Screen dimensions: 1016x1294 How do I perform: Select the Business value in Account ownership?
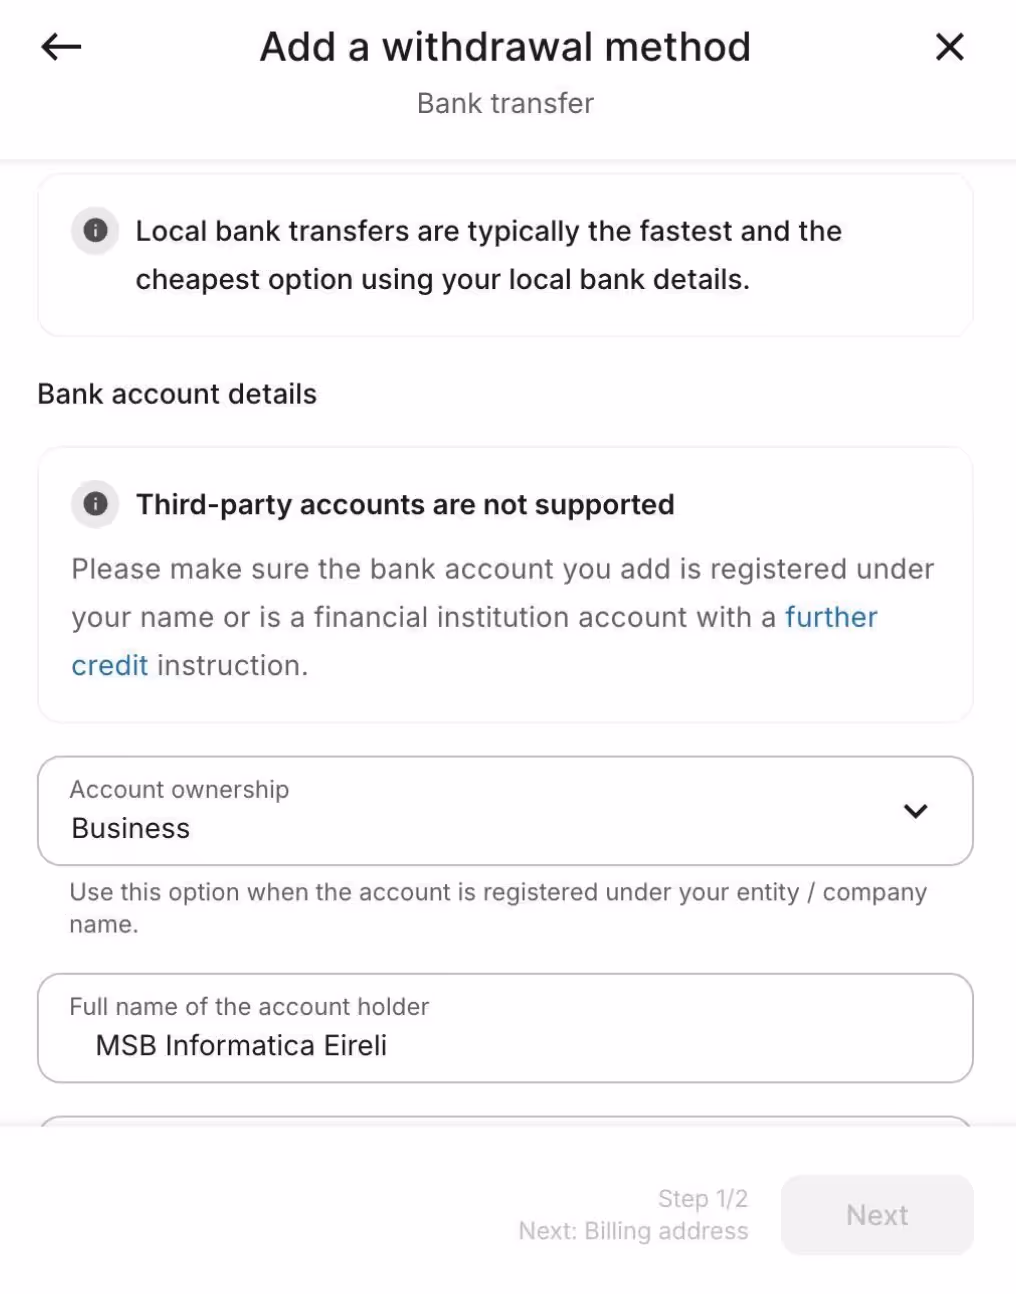[x=131, y=829]
